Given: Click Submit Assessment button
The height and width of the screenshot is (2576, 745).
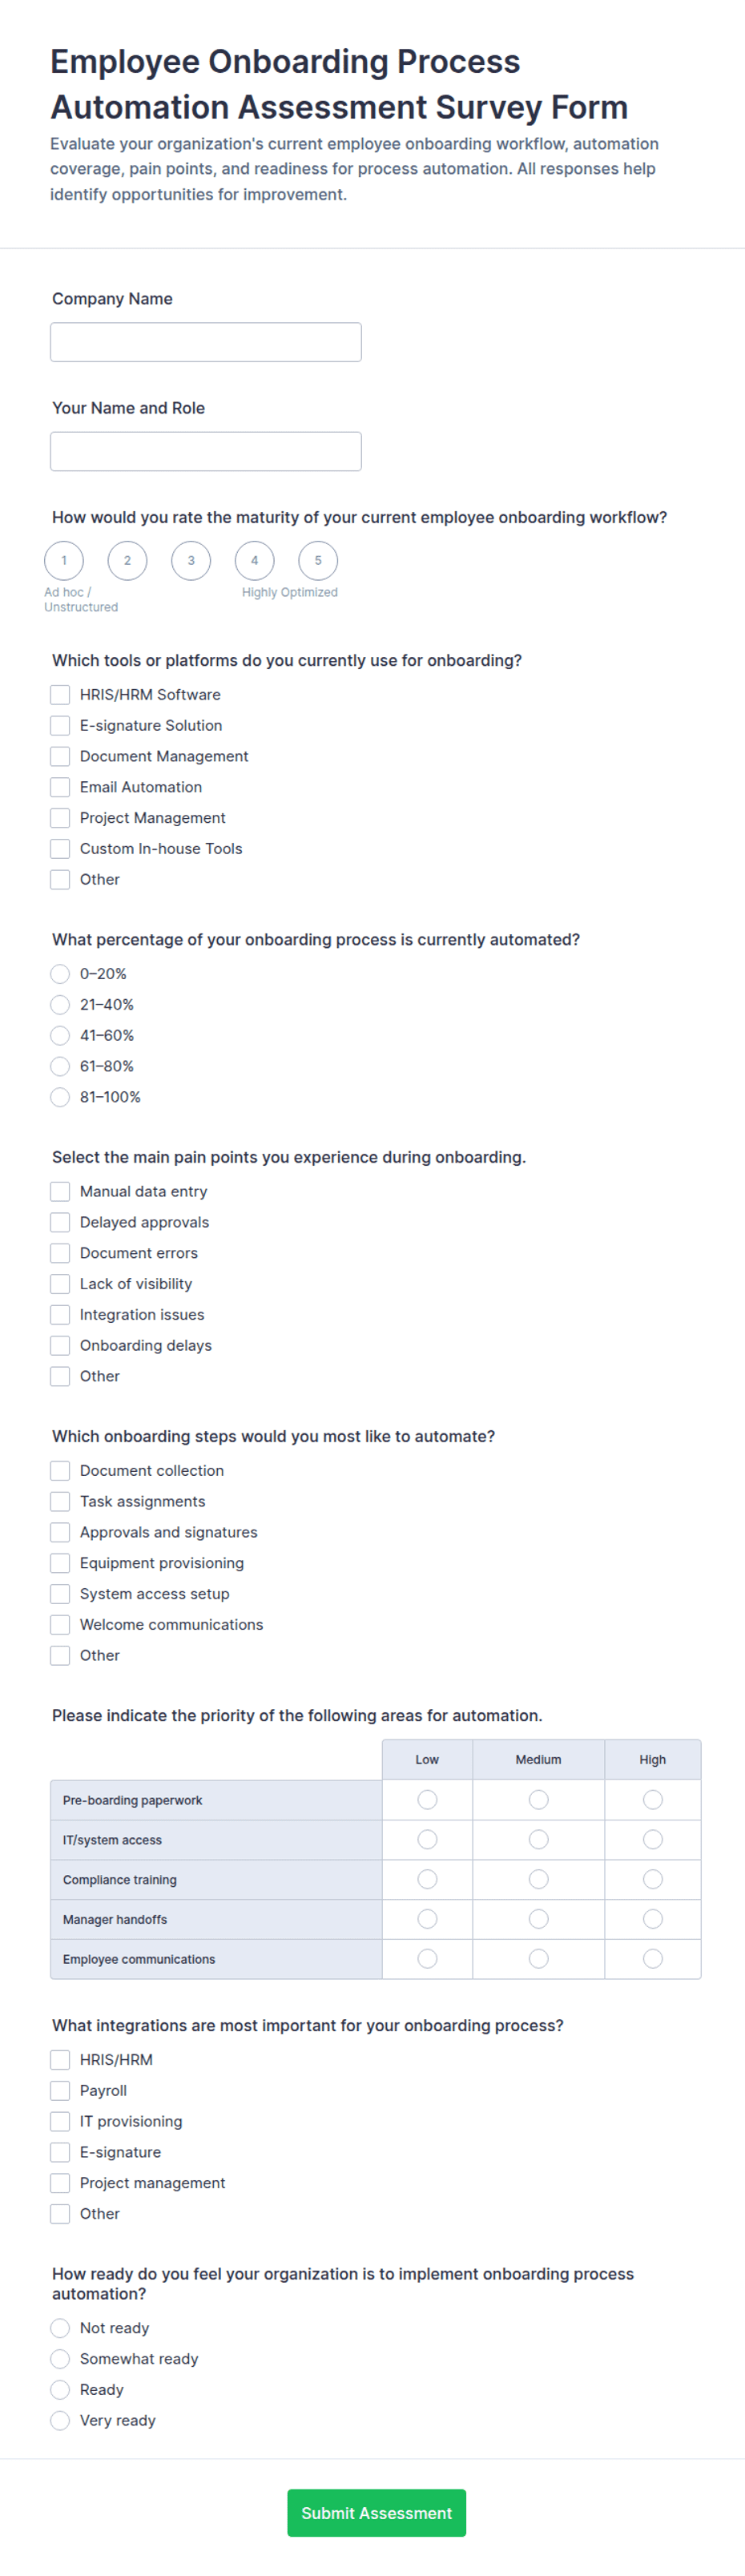Looking at the screenshot, I should point(376,2512).
